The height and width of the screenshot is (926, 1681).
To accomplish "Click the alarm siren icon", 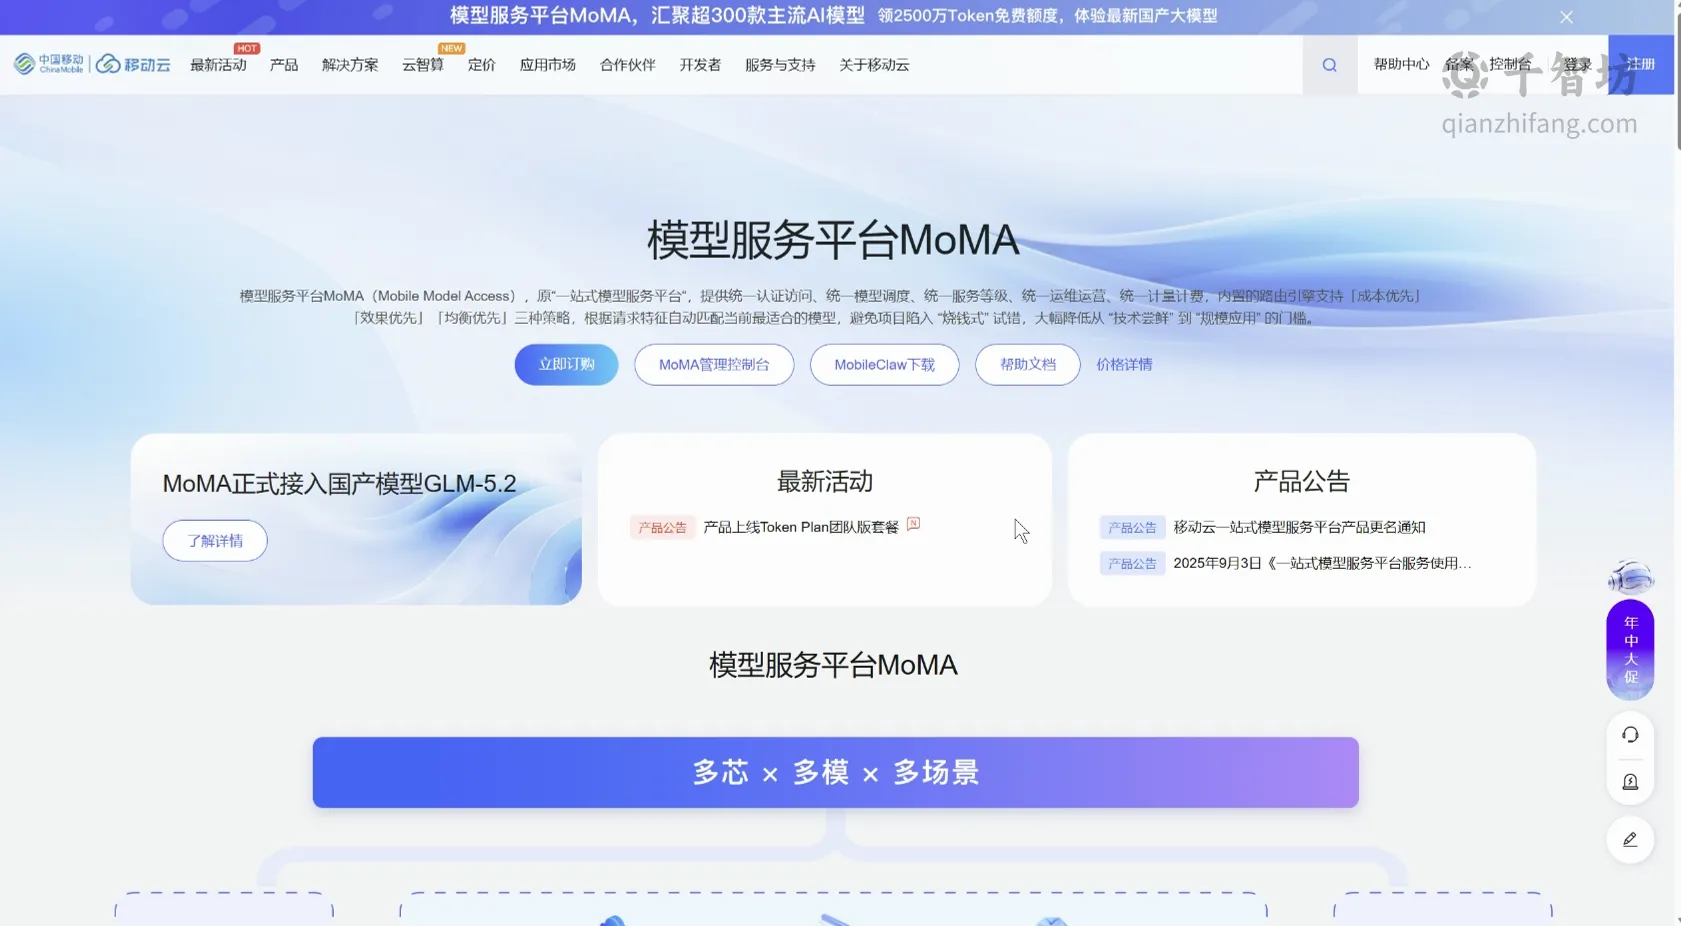I will pyautogui.click(x=1630, y=782).
